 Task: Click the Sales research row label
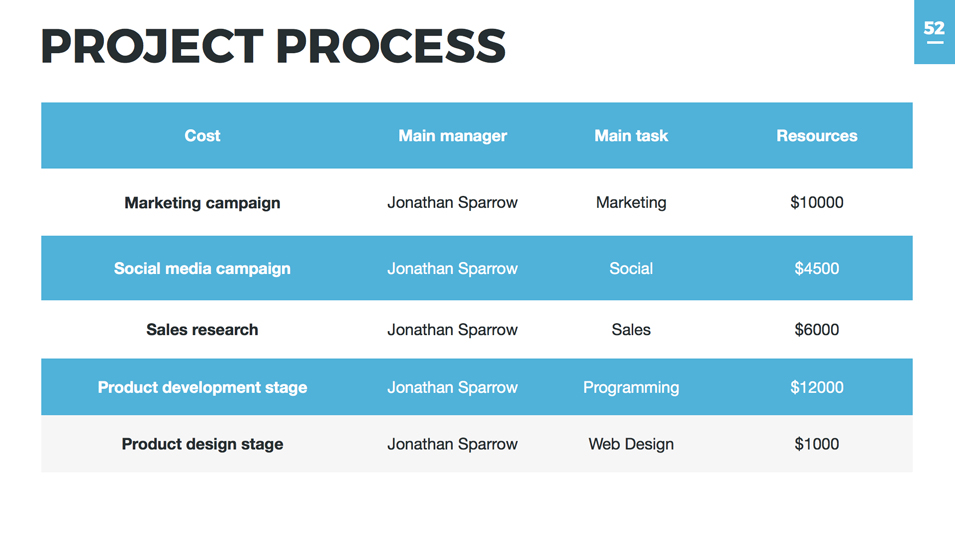[202, 330]
